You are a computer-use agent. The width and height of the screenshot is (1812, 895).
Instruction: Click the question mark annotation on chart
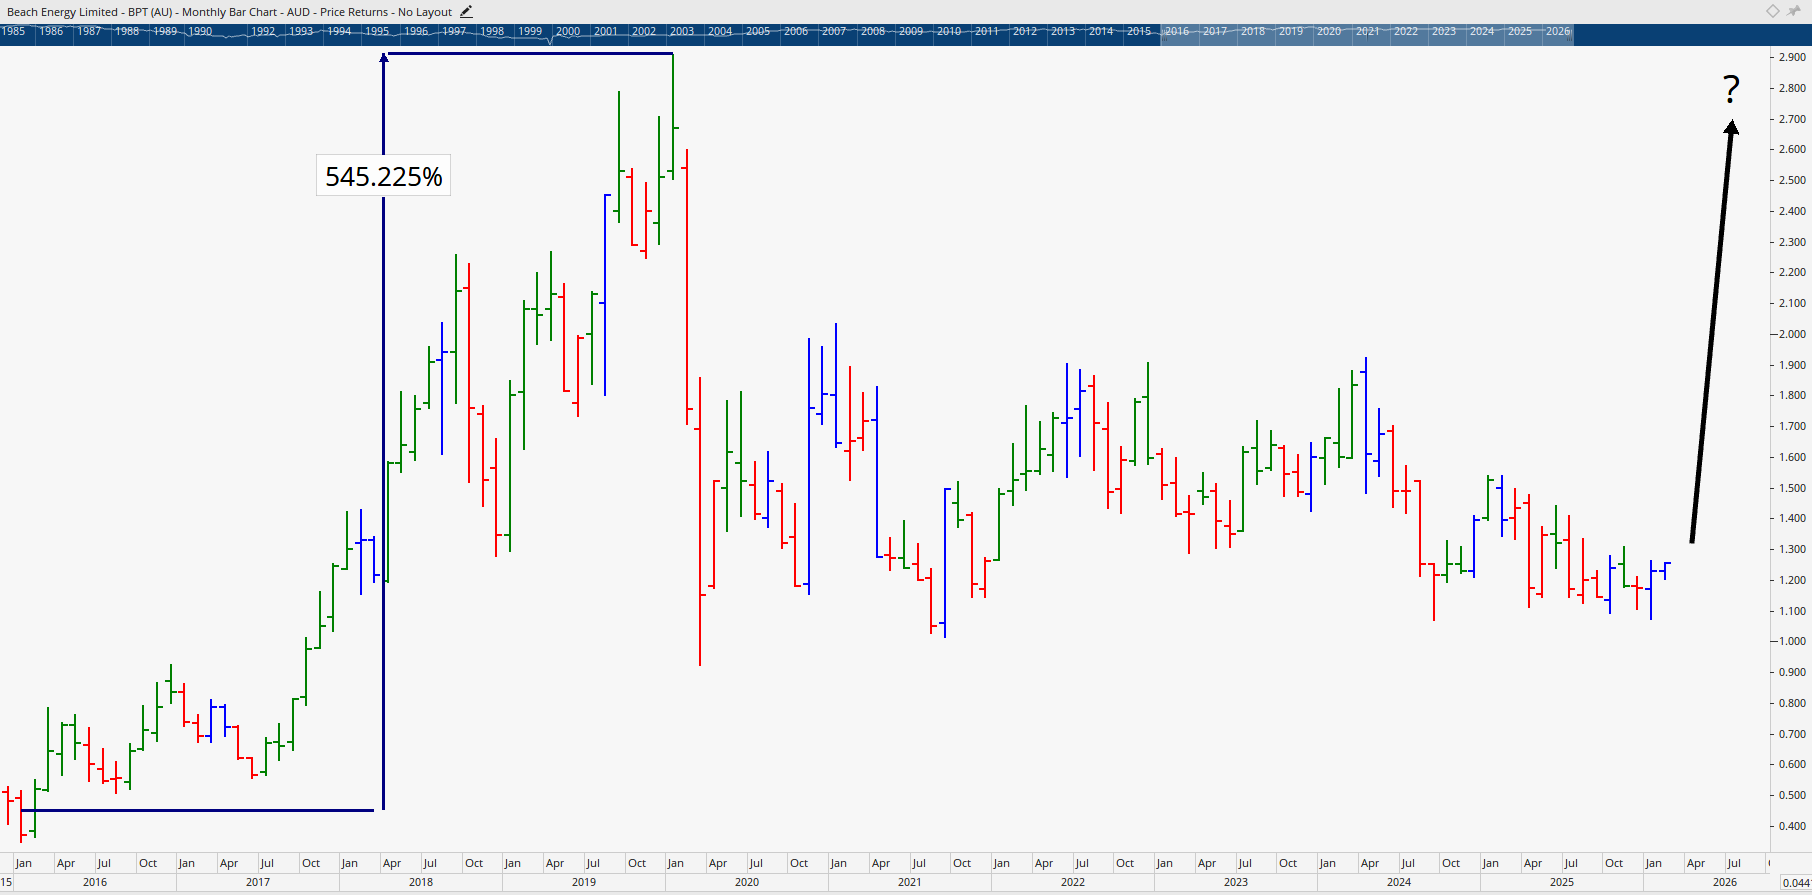(1731, 90)
